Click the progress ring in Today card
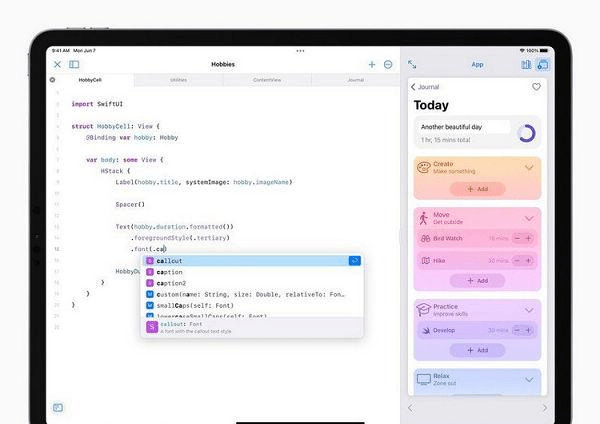600x424 pixels. [x=527, y=134]
